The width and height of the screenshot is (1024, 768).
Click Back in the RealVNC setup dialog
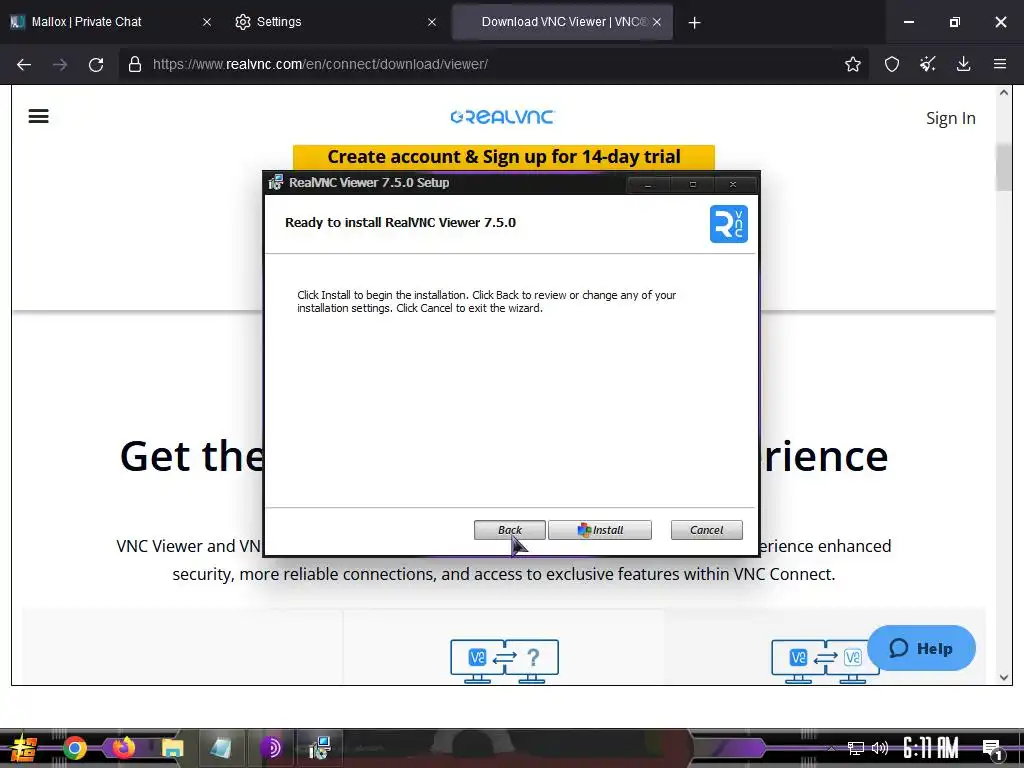coord(509,530)
